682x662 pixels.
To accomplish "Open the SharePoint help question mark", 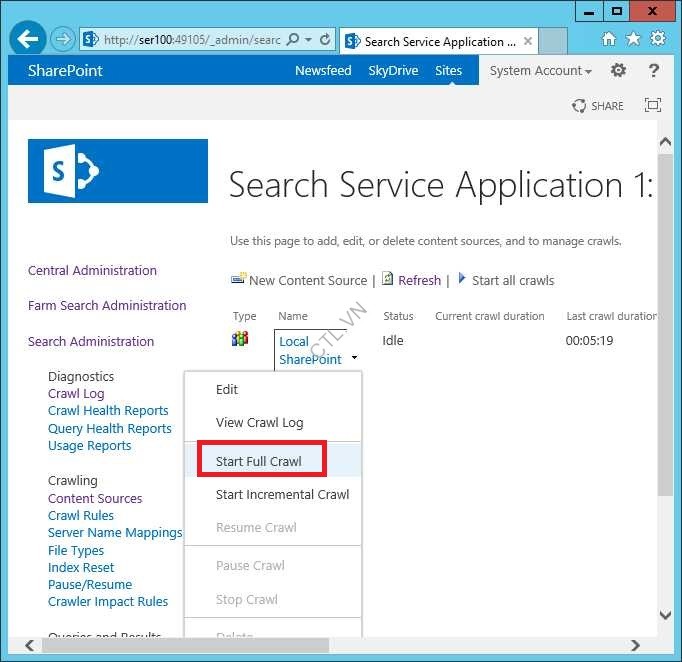I will (654, 71).
